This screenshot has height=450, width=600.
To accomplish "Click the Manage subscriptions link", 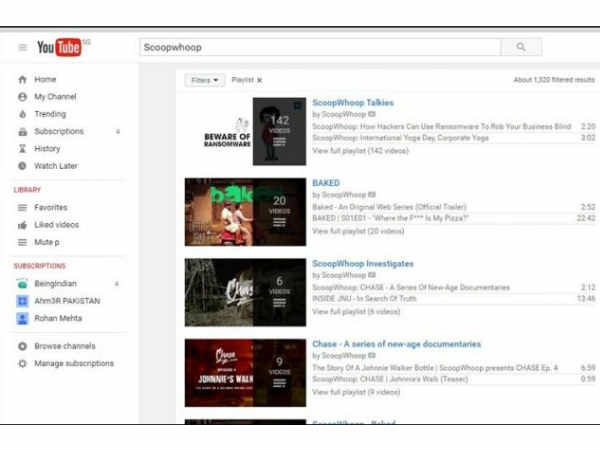I will click(74, 363).
